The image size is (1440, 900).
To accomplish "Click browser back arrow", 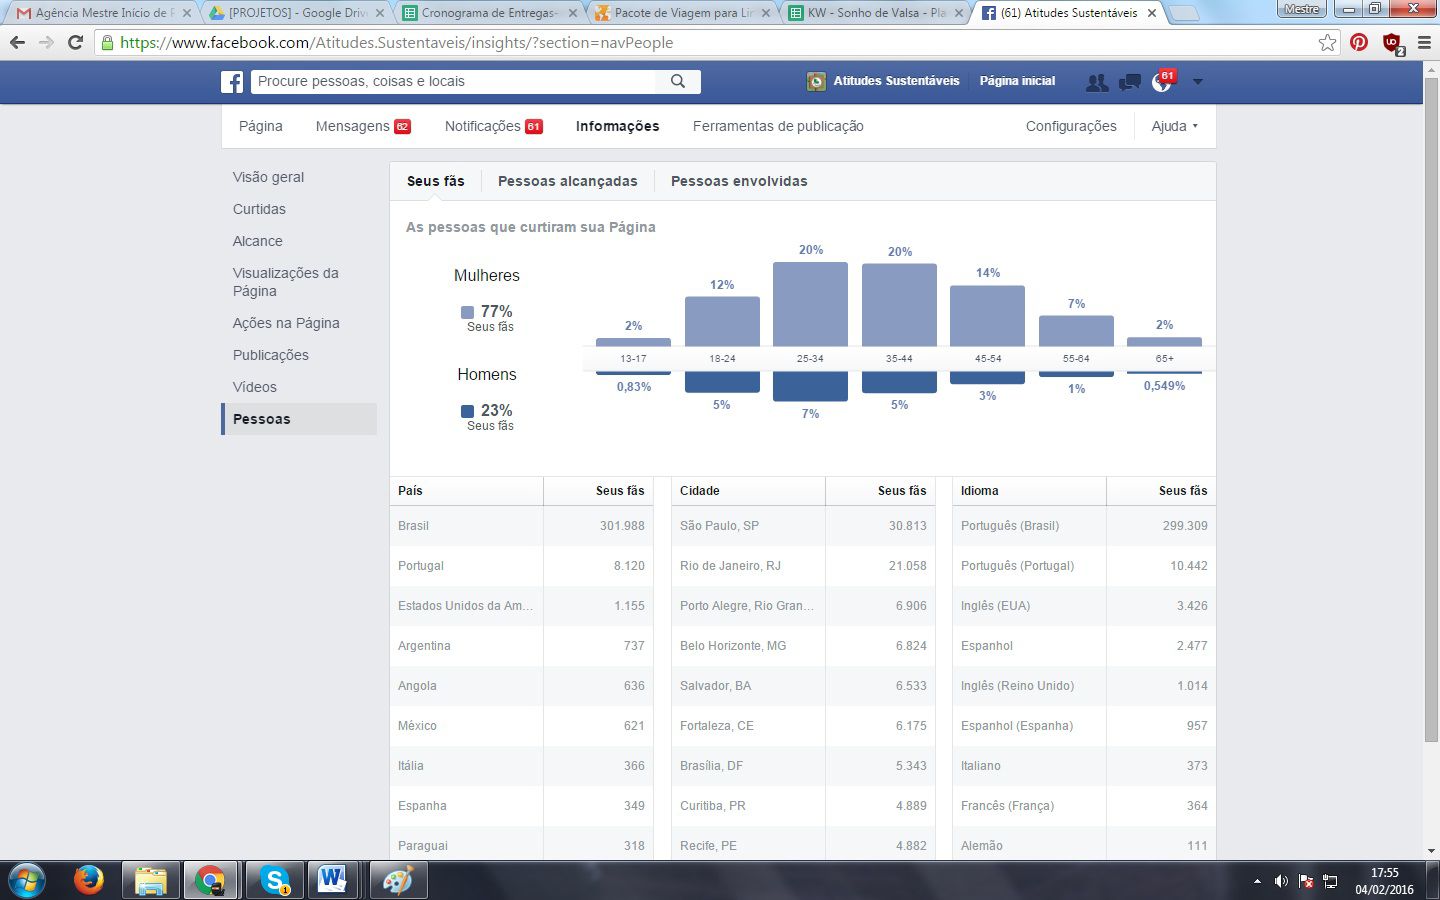I will point(17,43).
